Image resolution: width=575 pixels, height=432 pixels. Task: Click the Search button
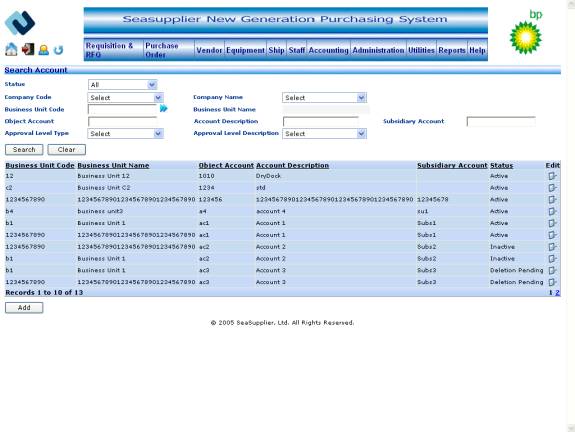point(24,150)
